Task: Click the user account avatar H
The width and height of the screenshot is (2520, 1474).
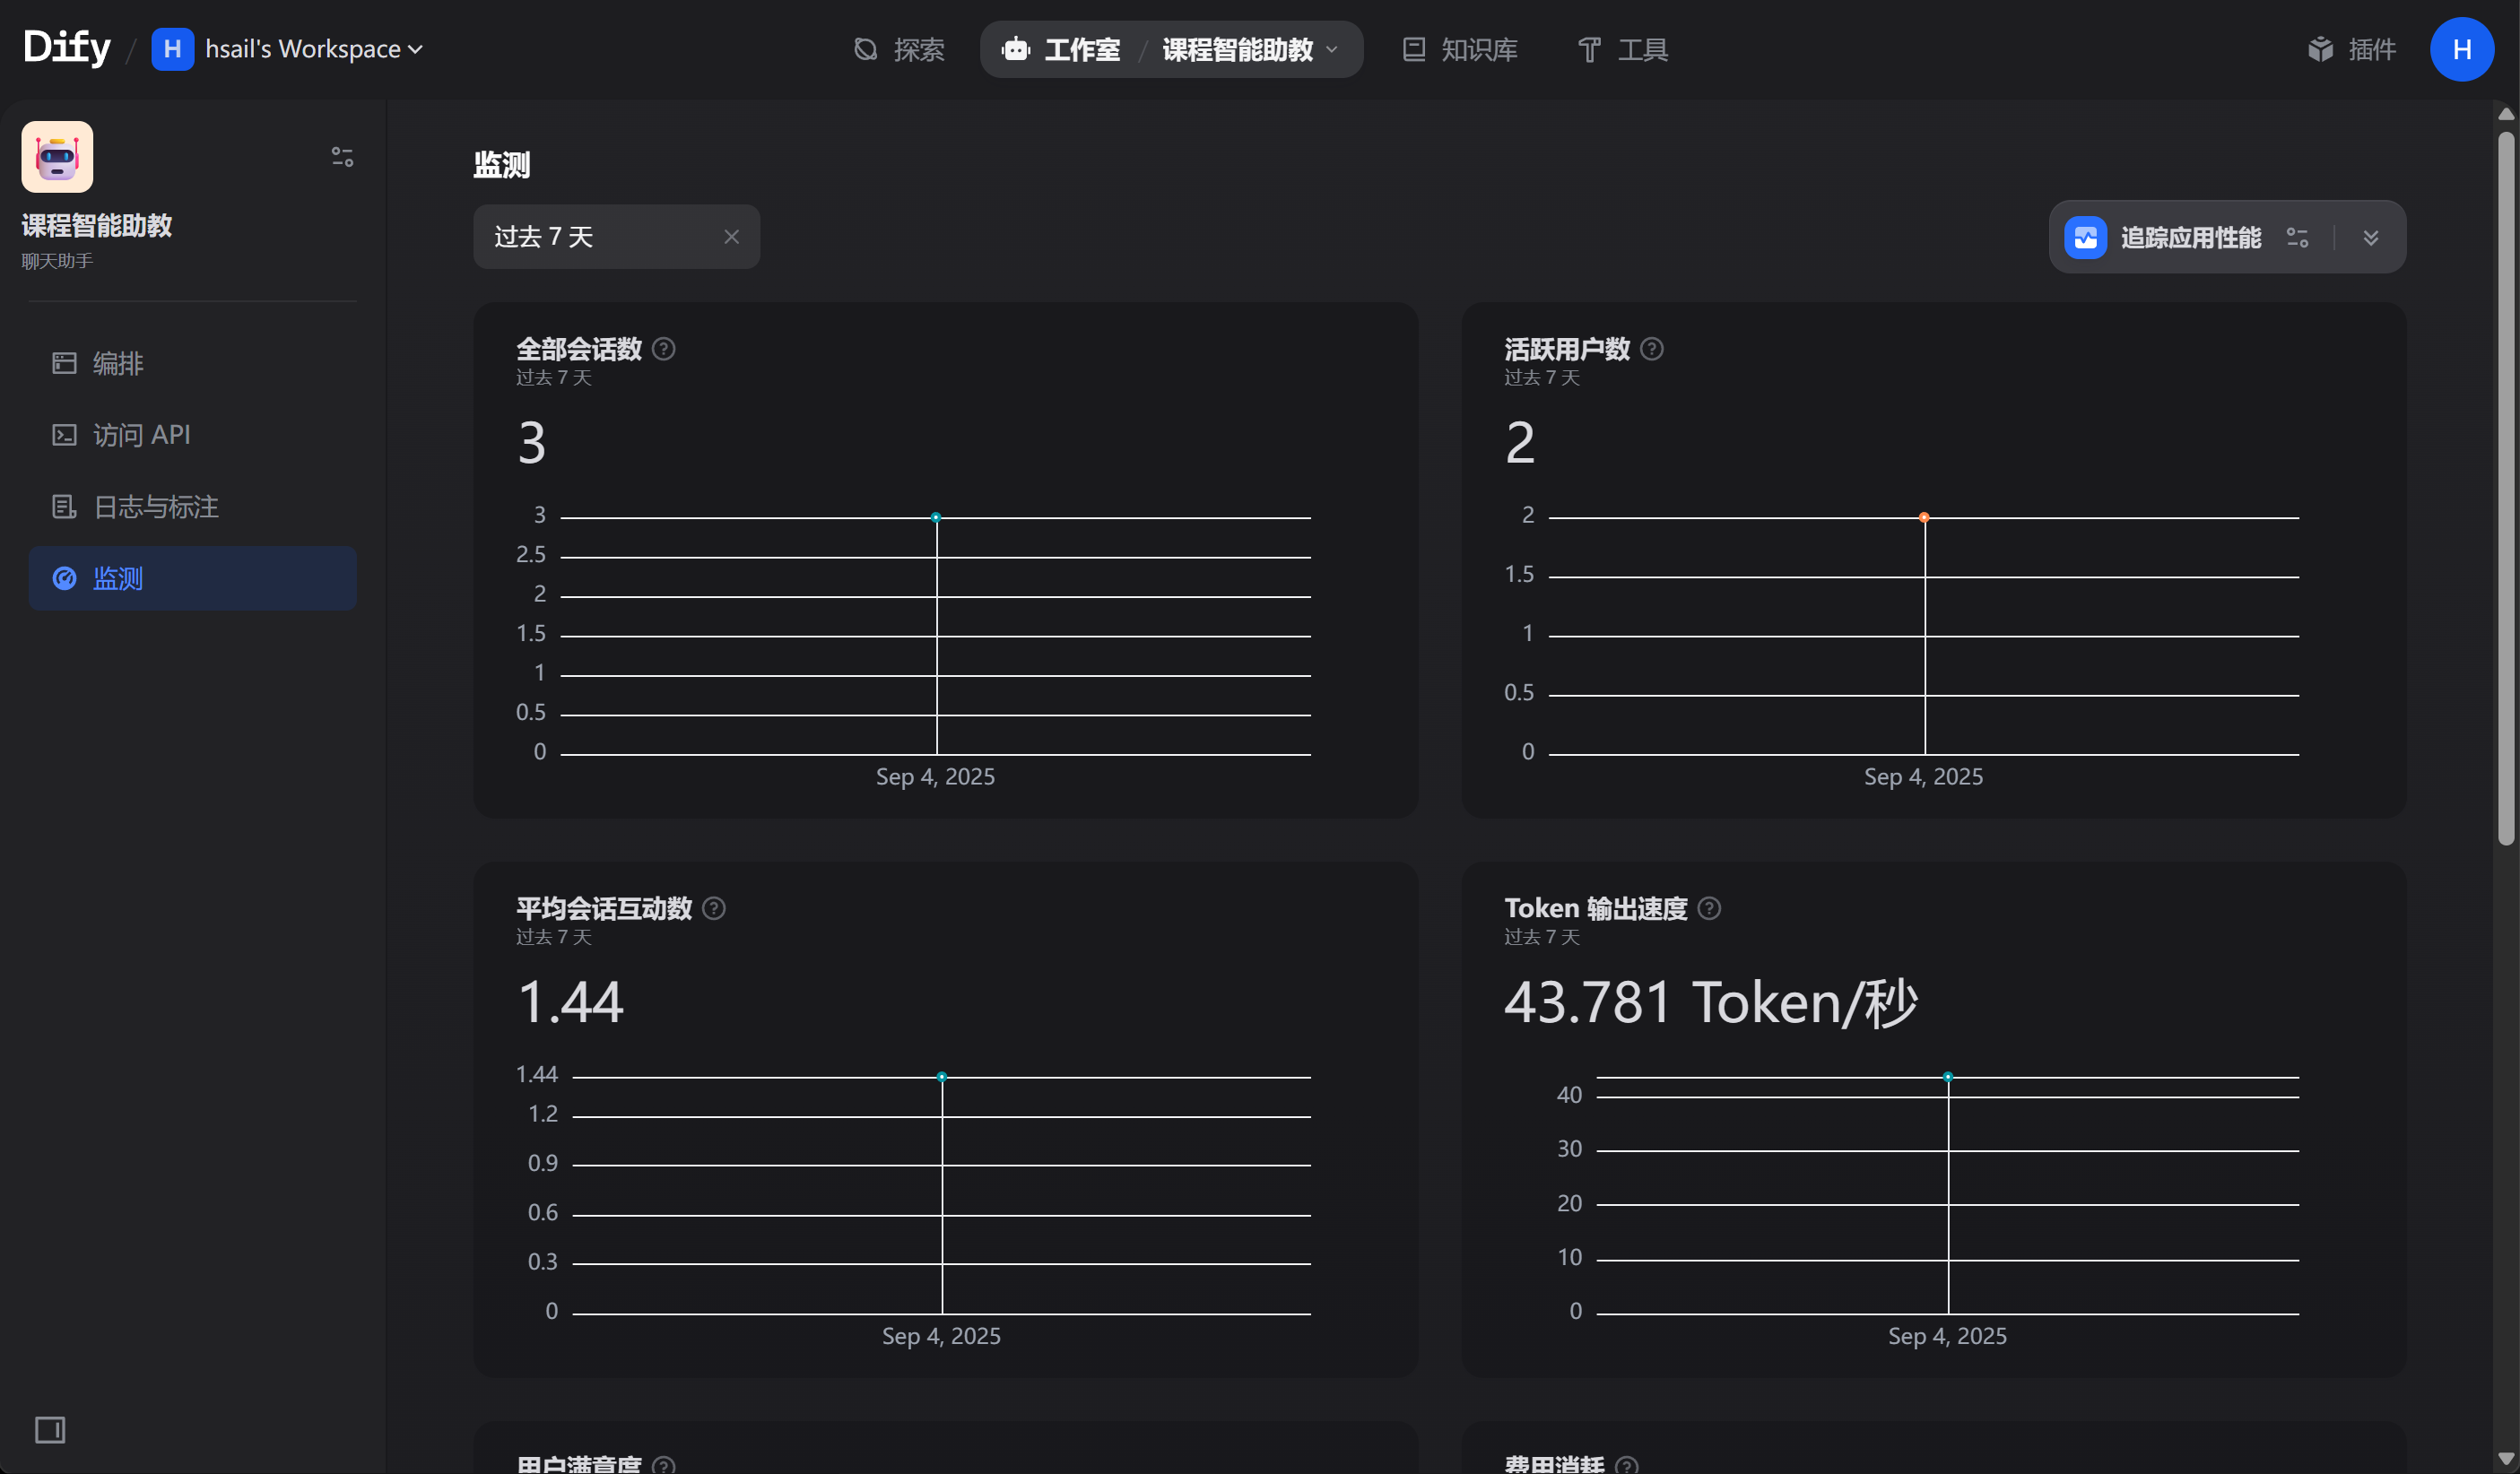Action: (2461, 49)
